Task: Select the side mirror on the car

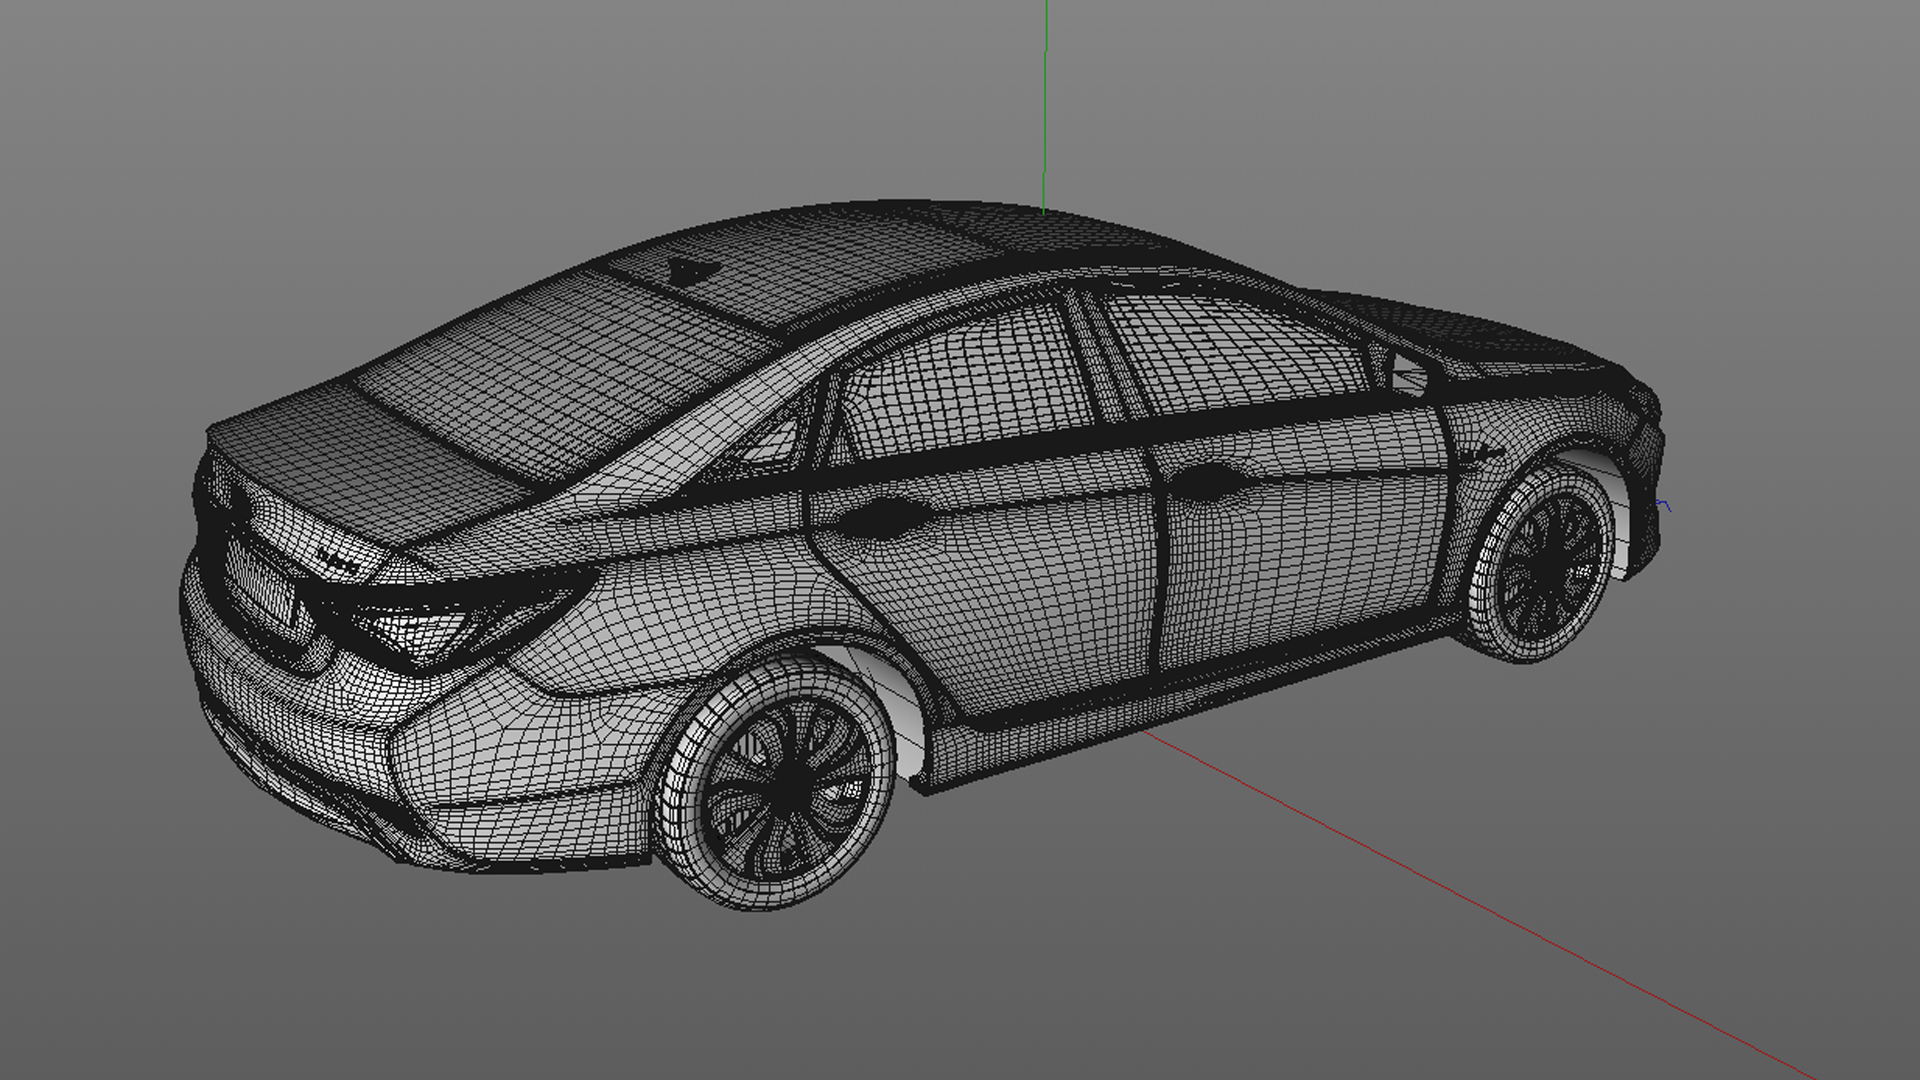Action: [1408, 375]
